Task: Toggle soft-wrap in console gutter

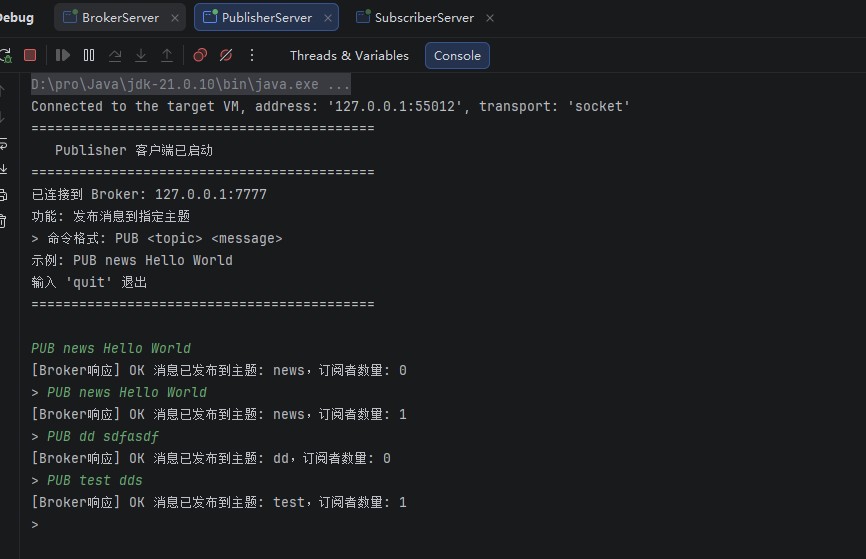Action: tap(3, 144)
